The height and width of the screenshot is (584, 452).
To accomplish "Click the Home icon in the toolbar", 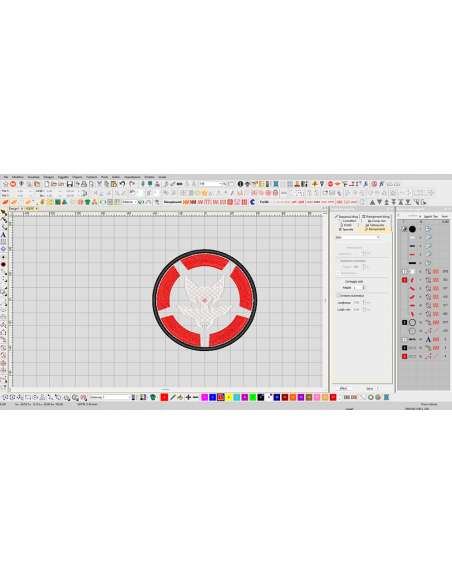I will coord(6,184).
